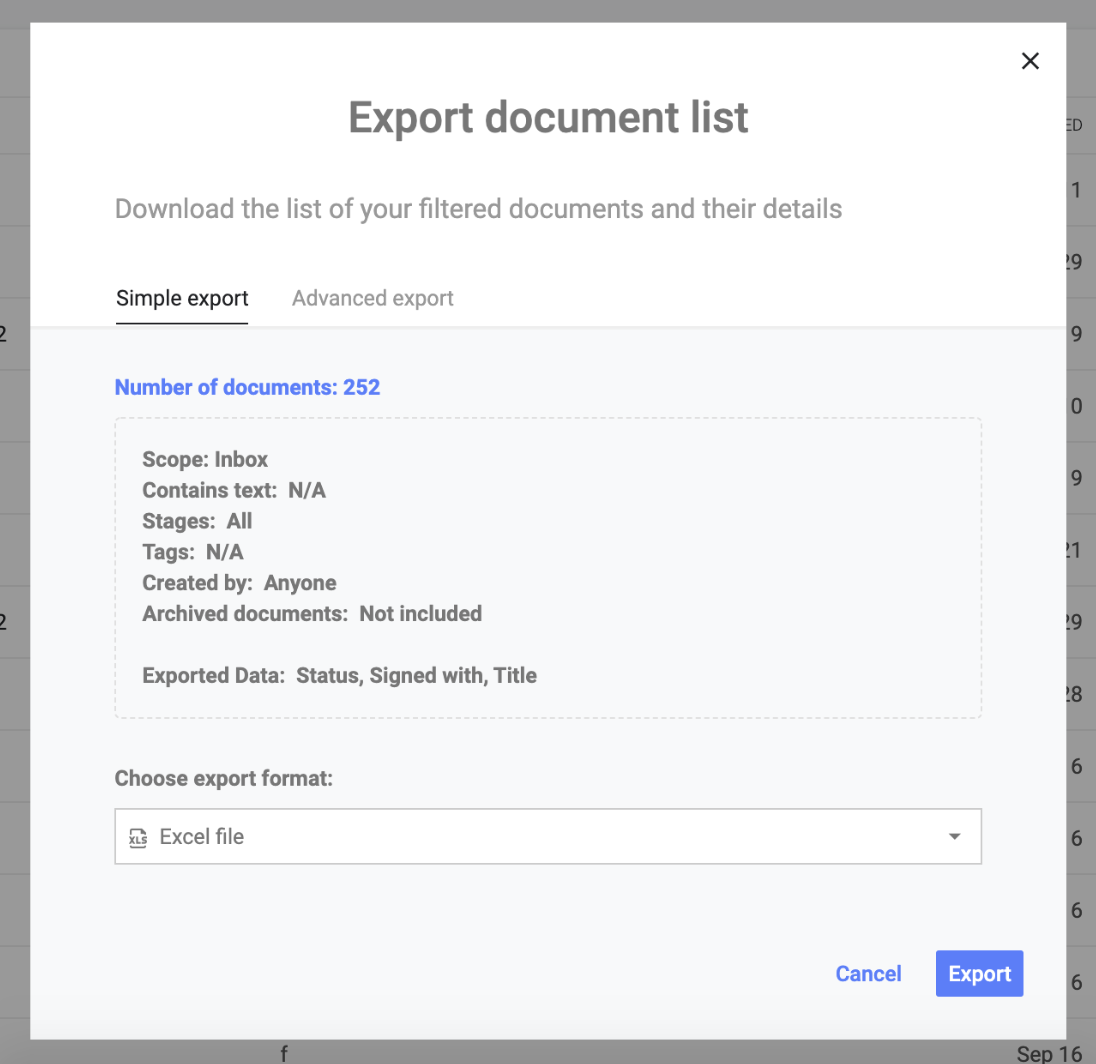Close the Export document list dialog
The image size is (1096, 1064).
point(1030,61)
